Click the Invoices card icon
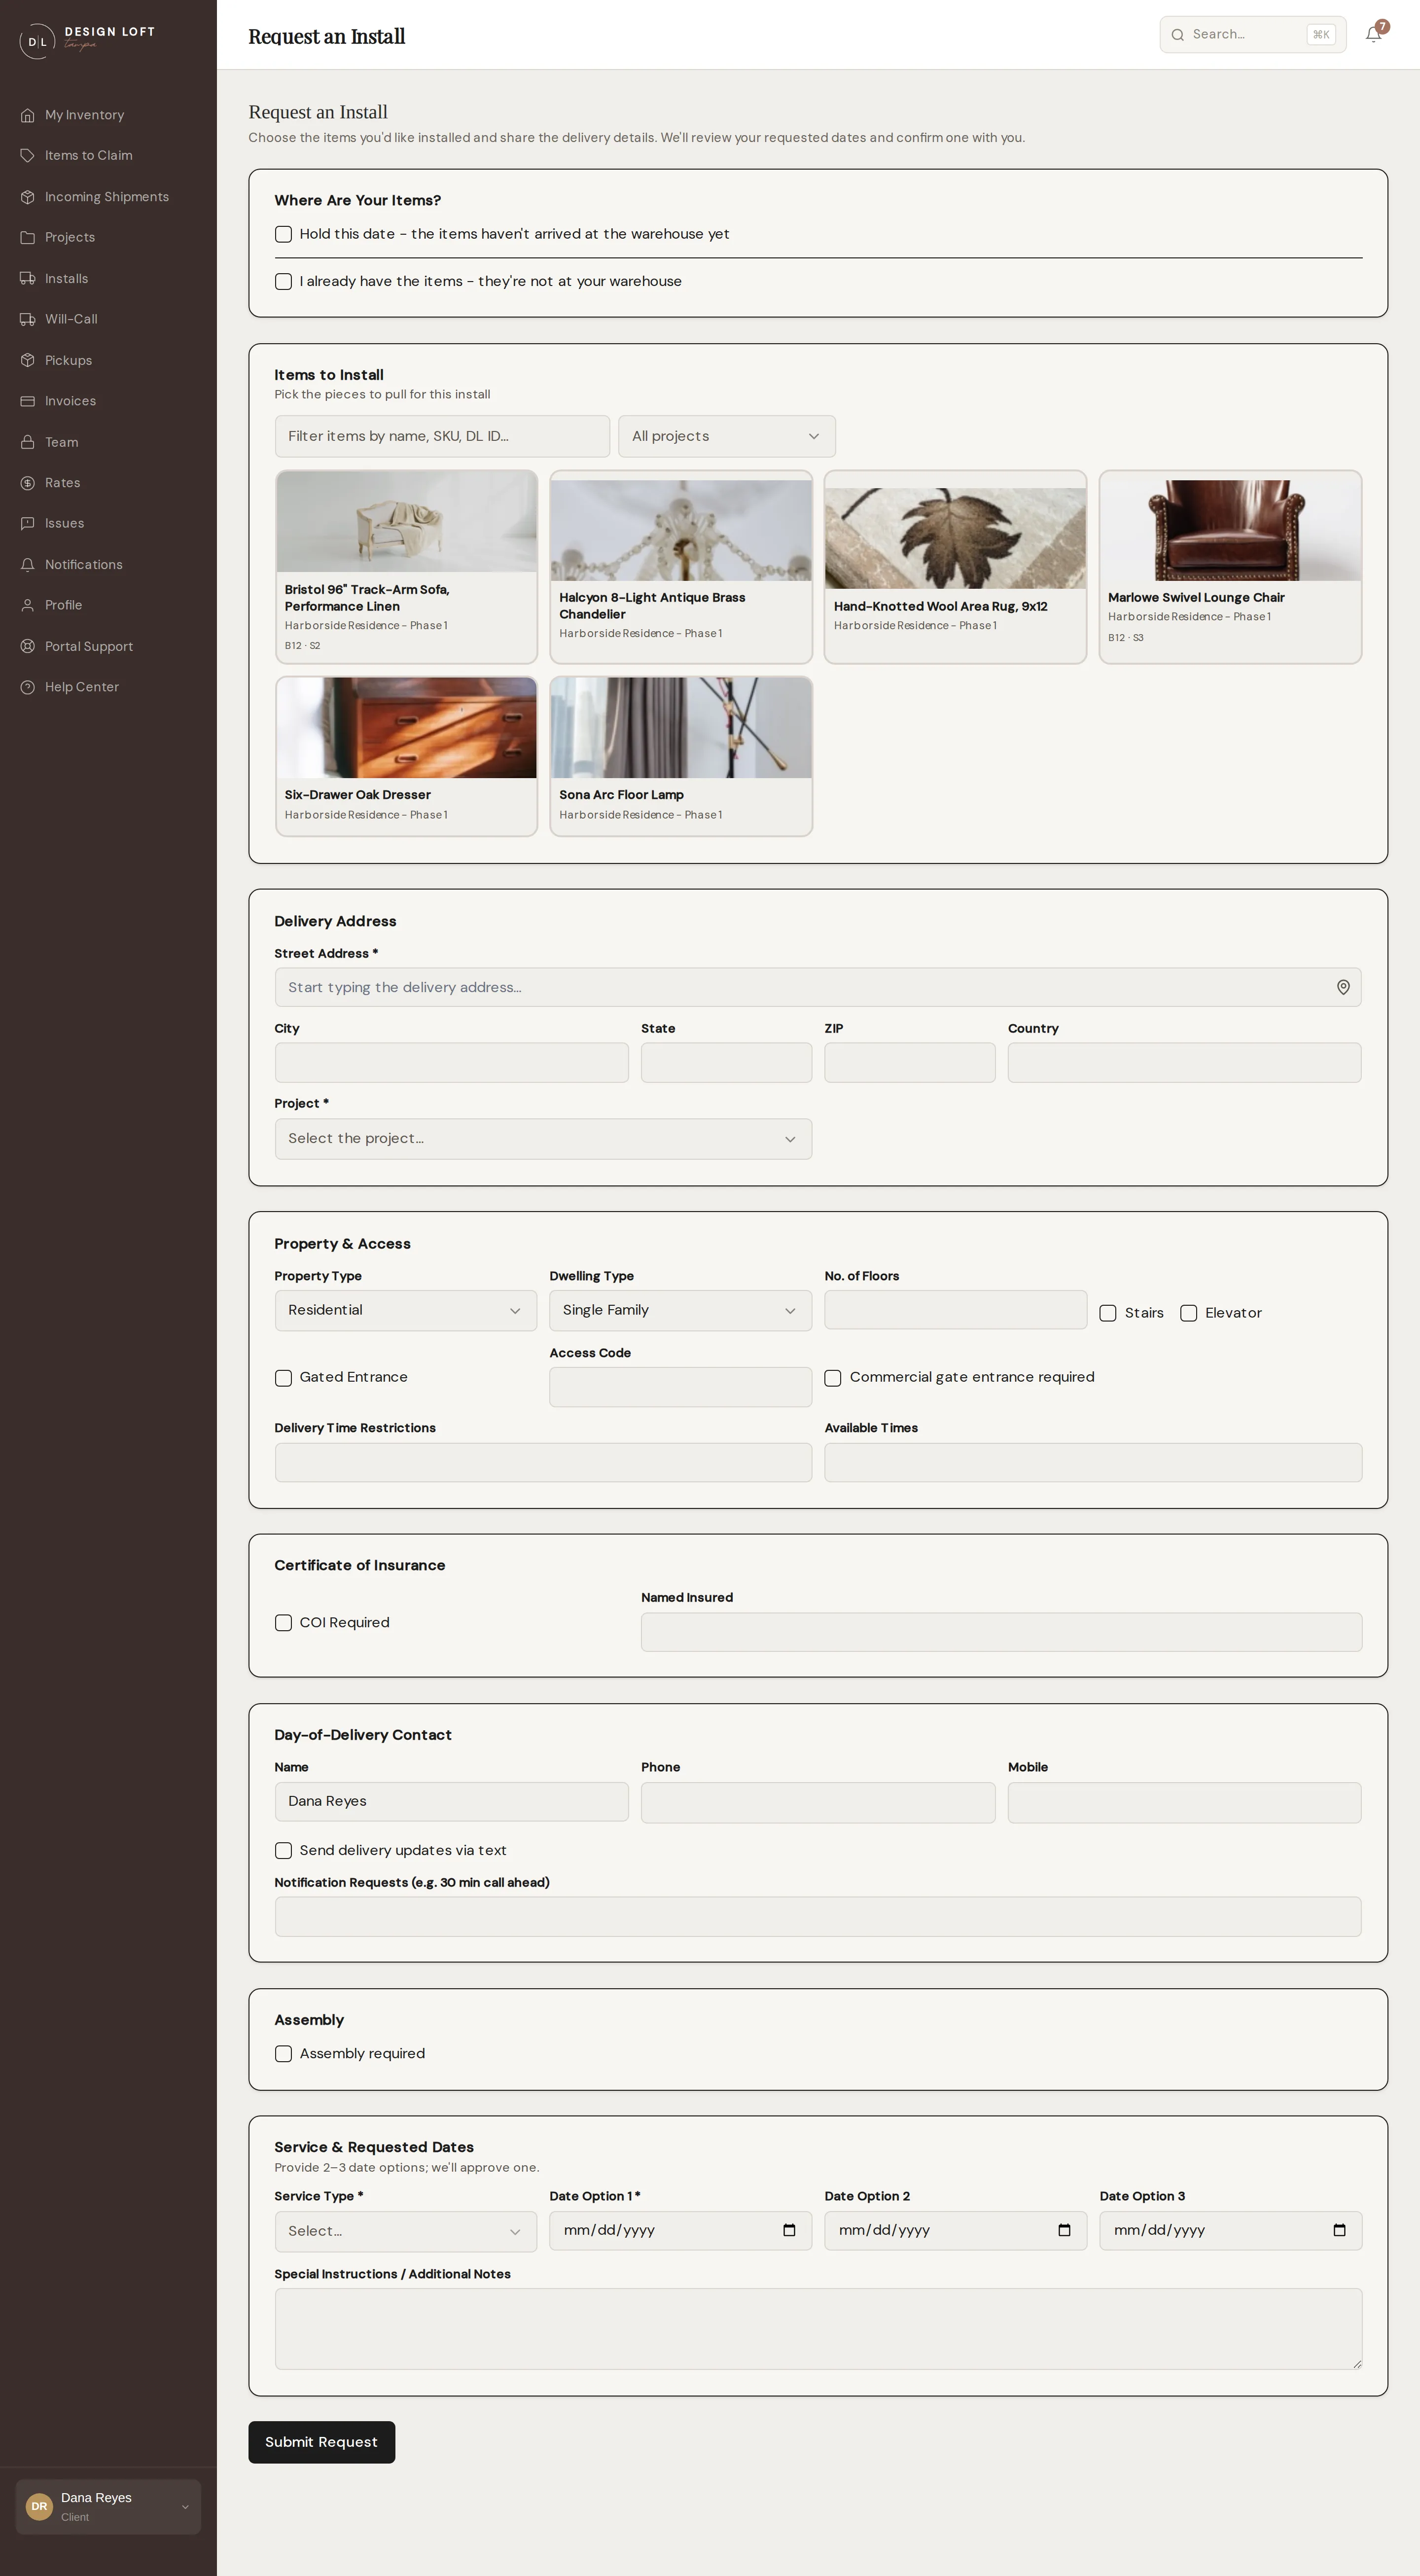 (x=28, y=401)
